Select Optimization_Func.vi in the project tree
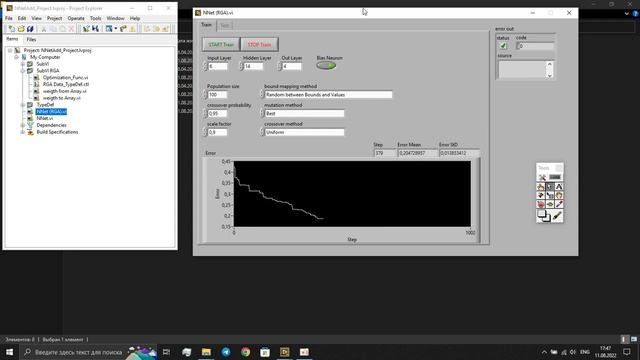This screenshot has height=360, width=640. [x=65, y=78]
